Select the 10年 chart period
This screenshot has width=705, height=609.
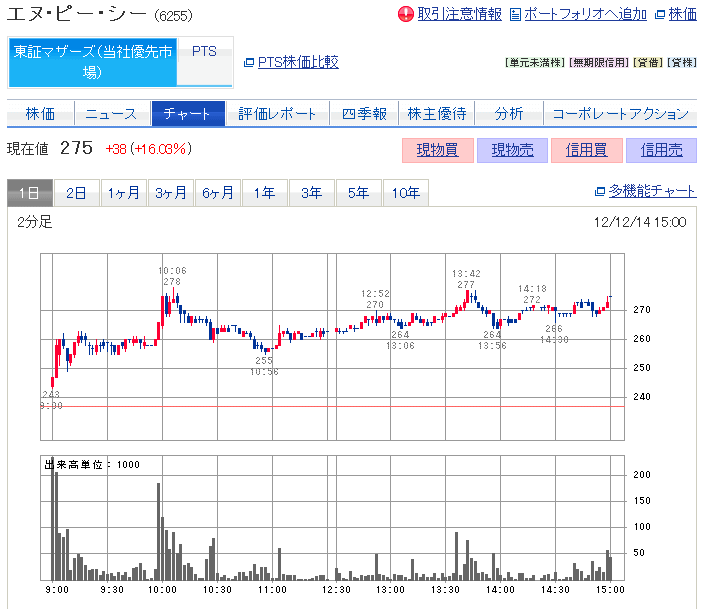click(x=406, y=193)
